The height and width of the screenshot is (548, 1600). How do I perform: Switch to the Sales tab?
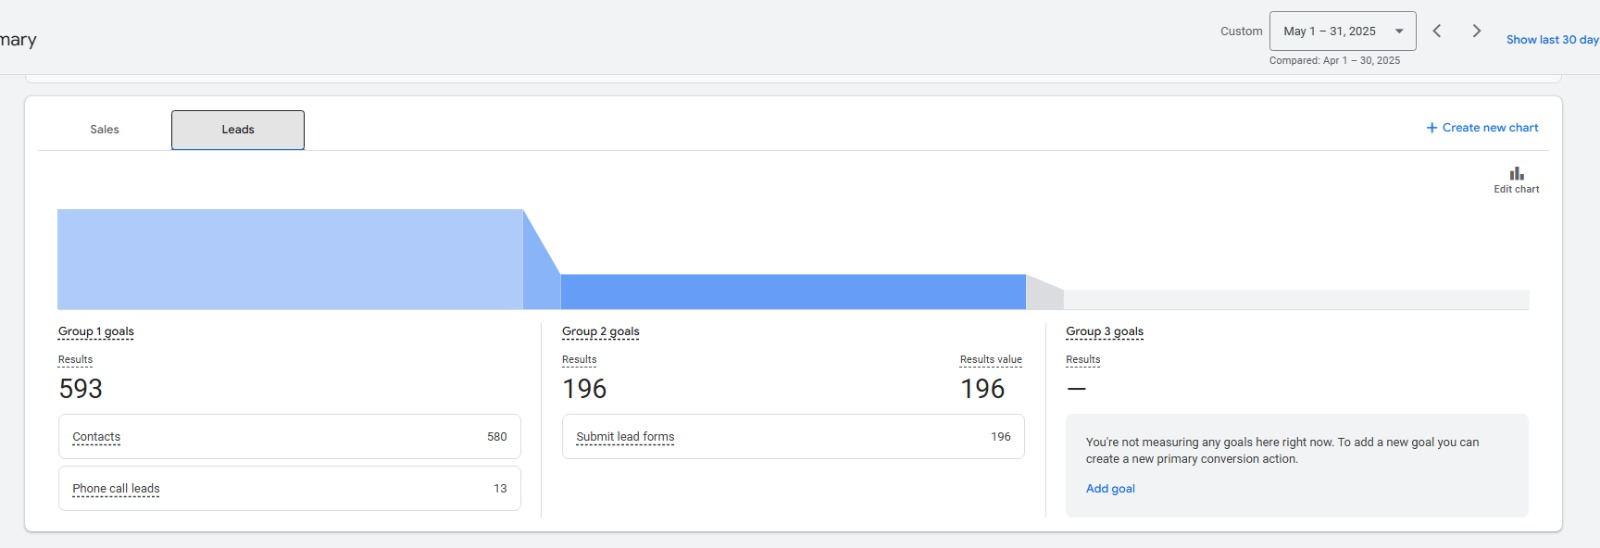tap(104, 130)
